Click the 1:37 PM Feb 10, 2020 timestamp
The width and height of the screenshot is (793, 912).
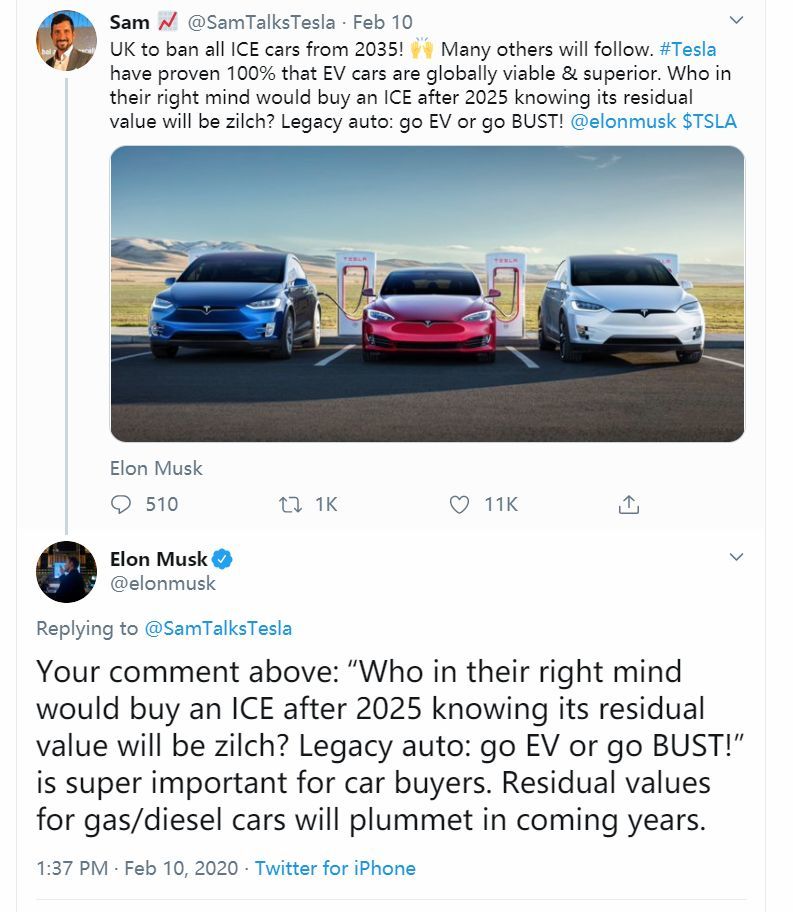[137, 868]
